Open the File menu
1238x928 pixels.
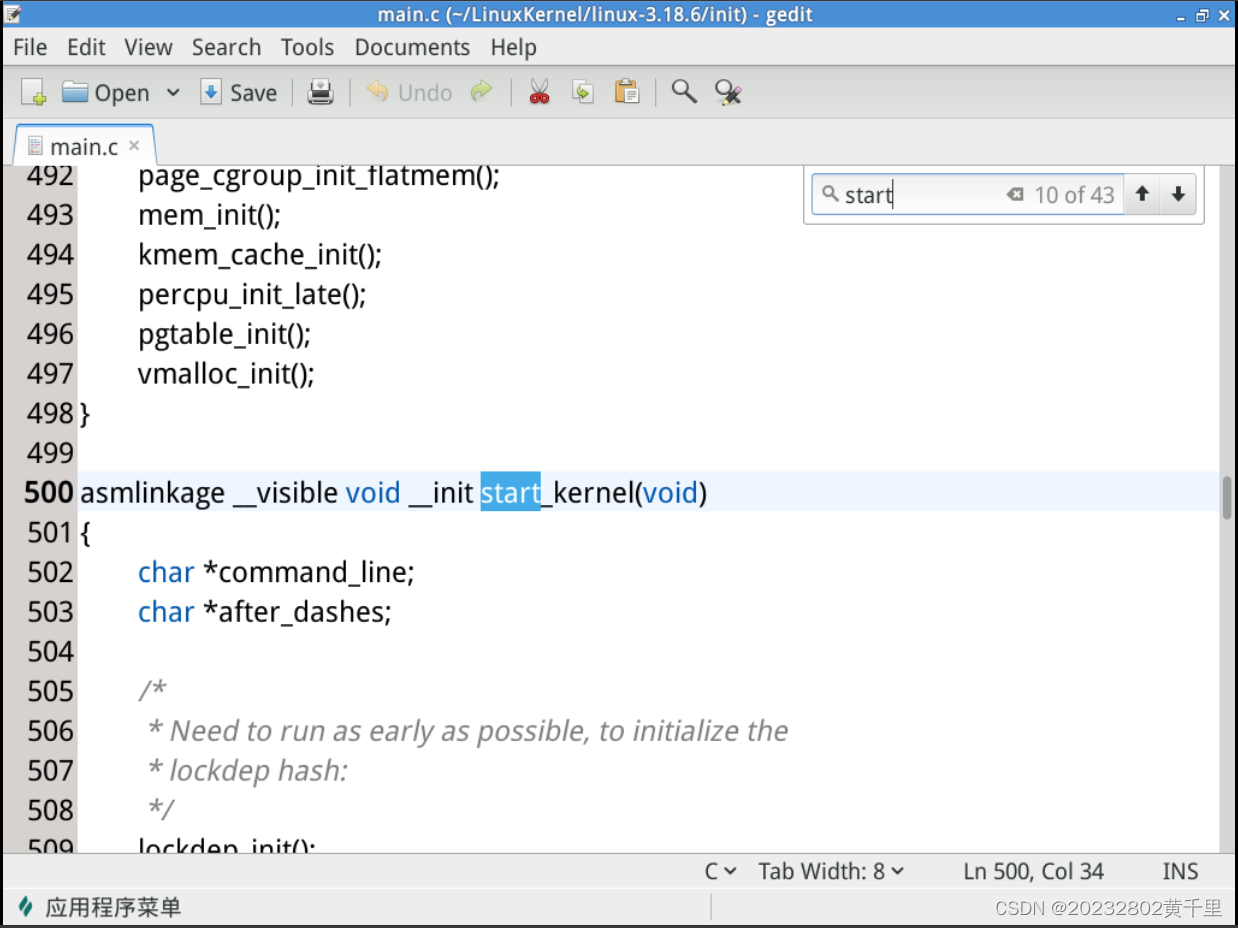(30, 47)
